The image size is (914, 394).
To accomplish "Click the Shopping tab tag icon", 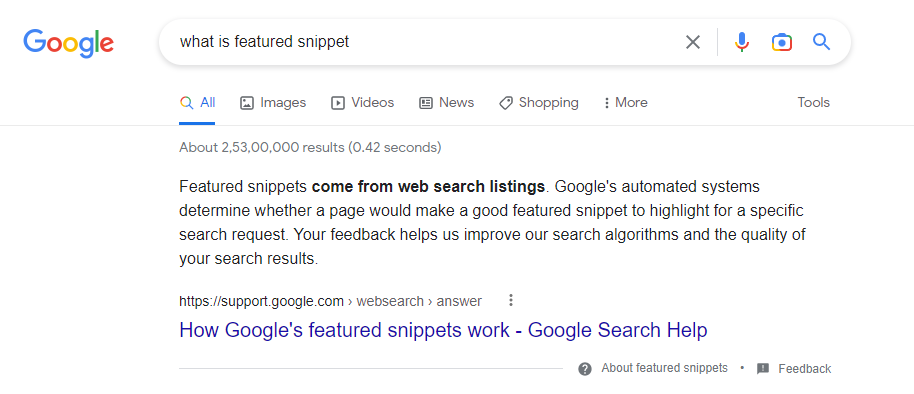I will (x=506, y=103).
